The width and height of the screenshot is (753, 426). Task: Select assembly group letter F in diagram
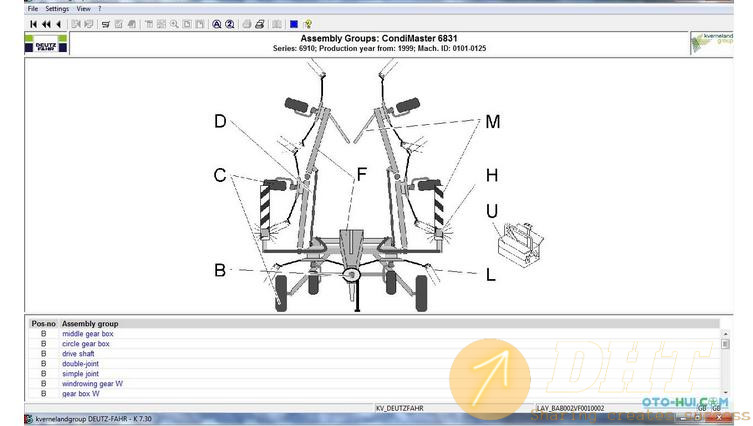click(362, 174)
